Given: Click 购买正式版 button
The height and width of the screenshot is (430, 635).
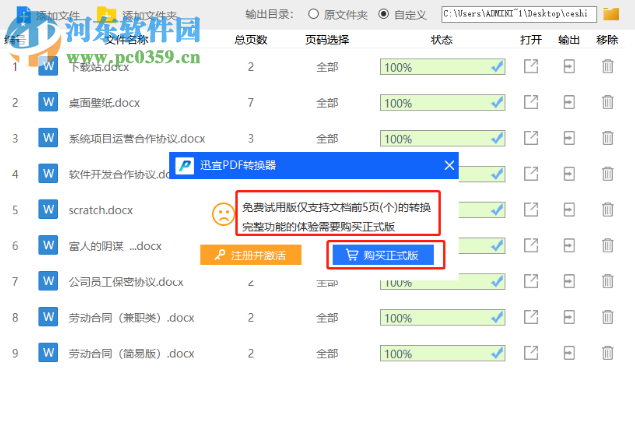Looking at the screenshot, I should [383, 255].
